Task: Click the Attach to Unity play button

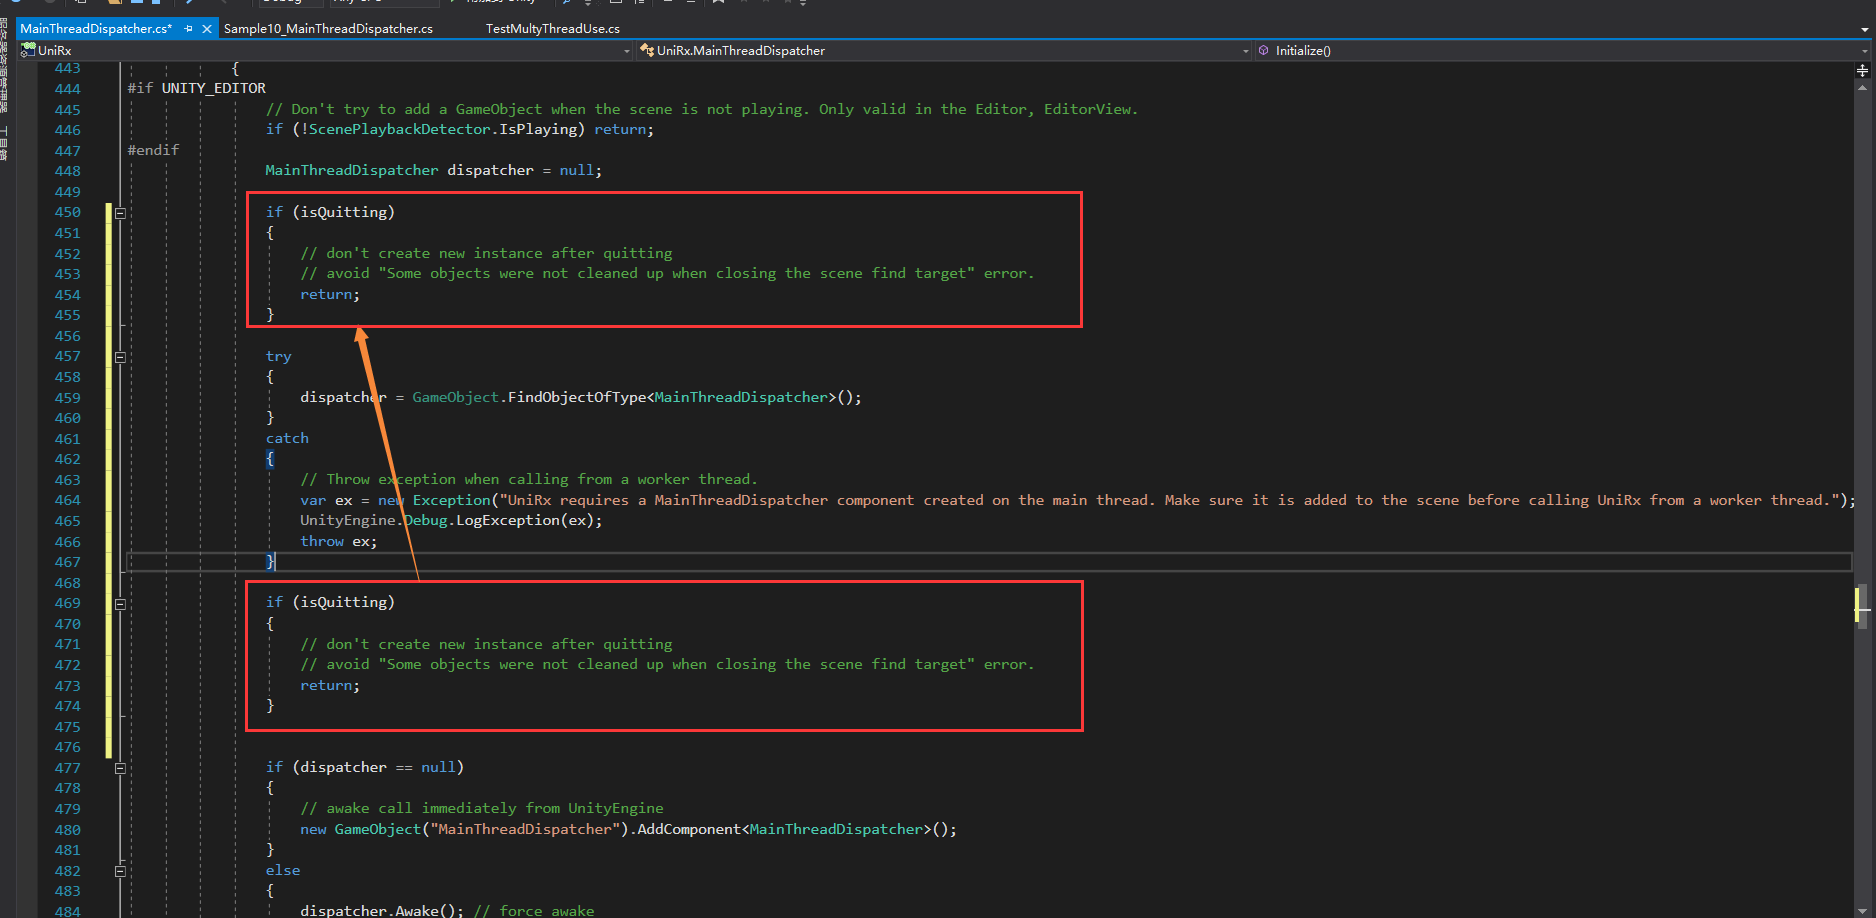Action: [x=452, y=3]
